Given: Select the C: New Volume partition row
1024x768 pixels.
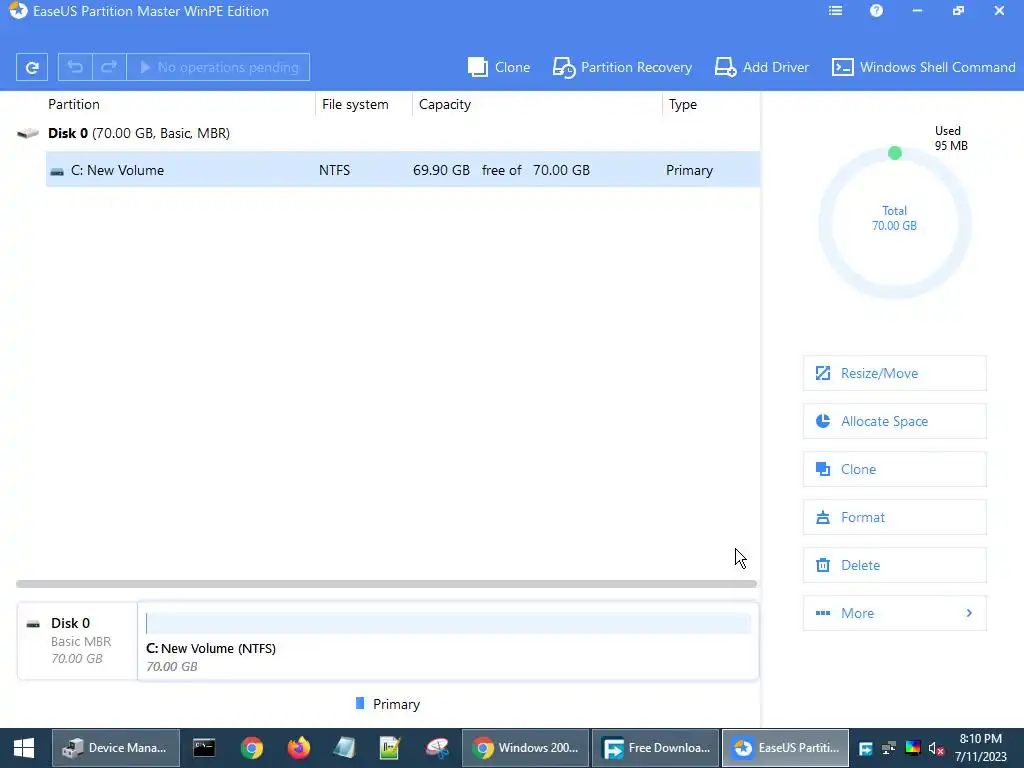Looking at the screenshot, I should click(x=402, y=170).
